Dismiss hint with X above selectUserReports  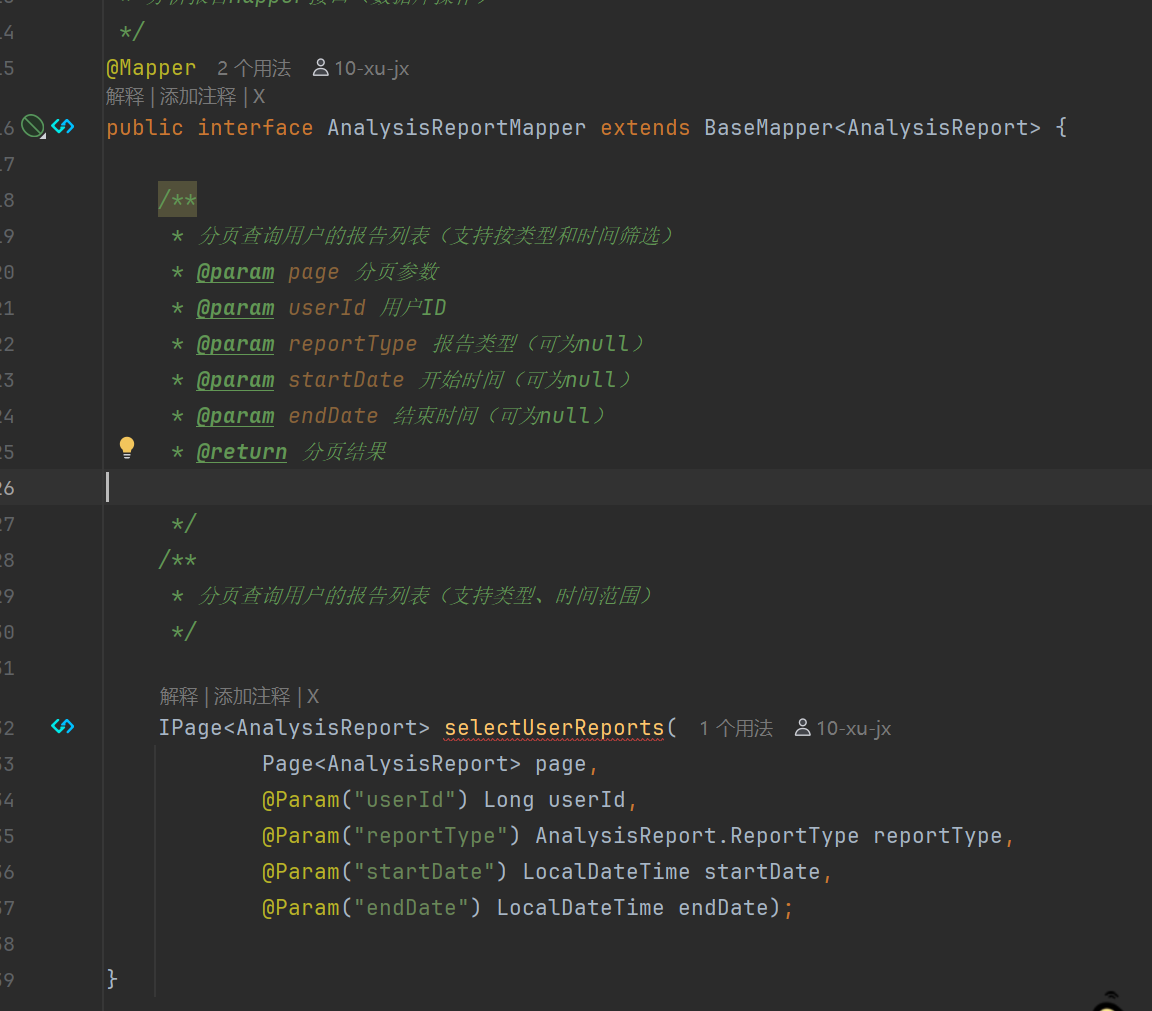[313, 696]
